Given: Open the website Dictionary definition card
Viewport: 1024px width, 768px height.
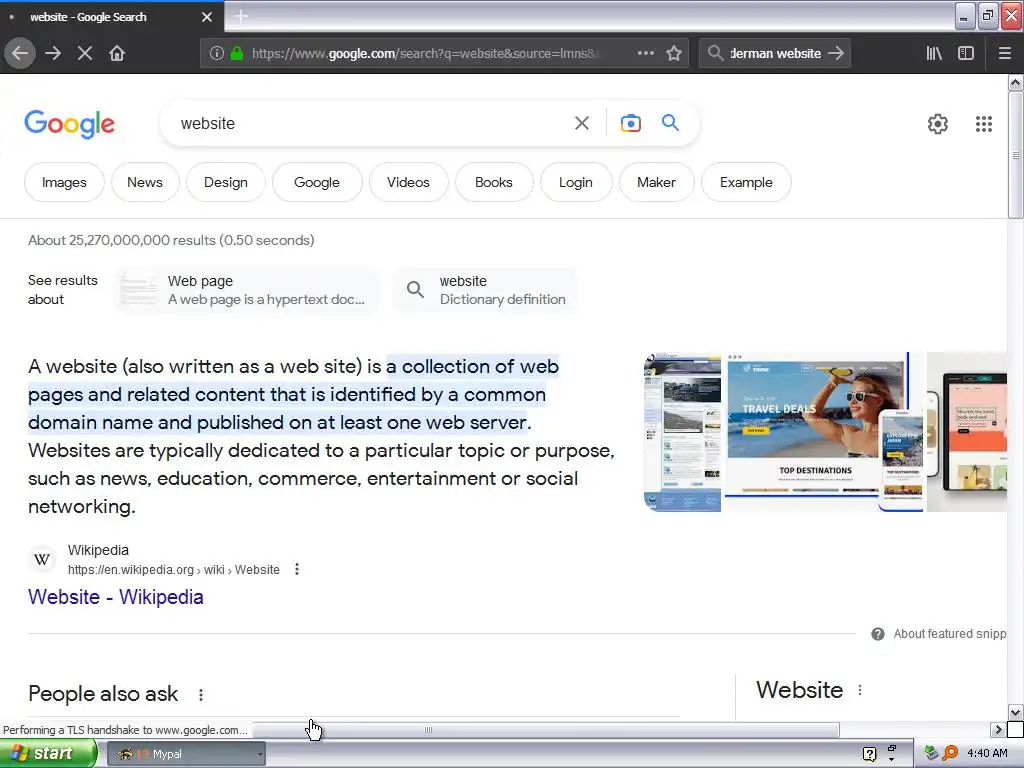Looking at the screenshot, I should 485,290.
